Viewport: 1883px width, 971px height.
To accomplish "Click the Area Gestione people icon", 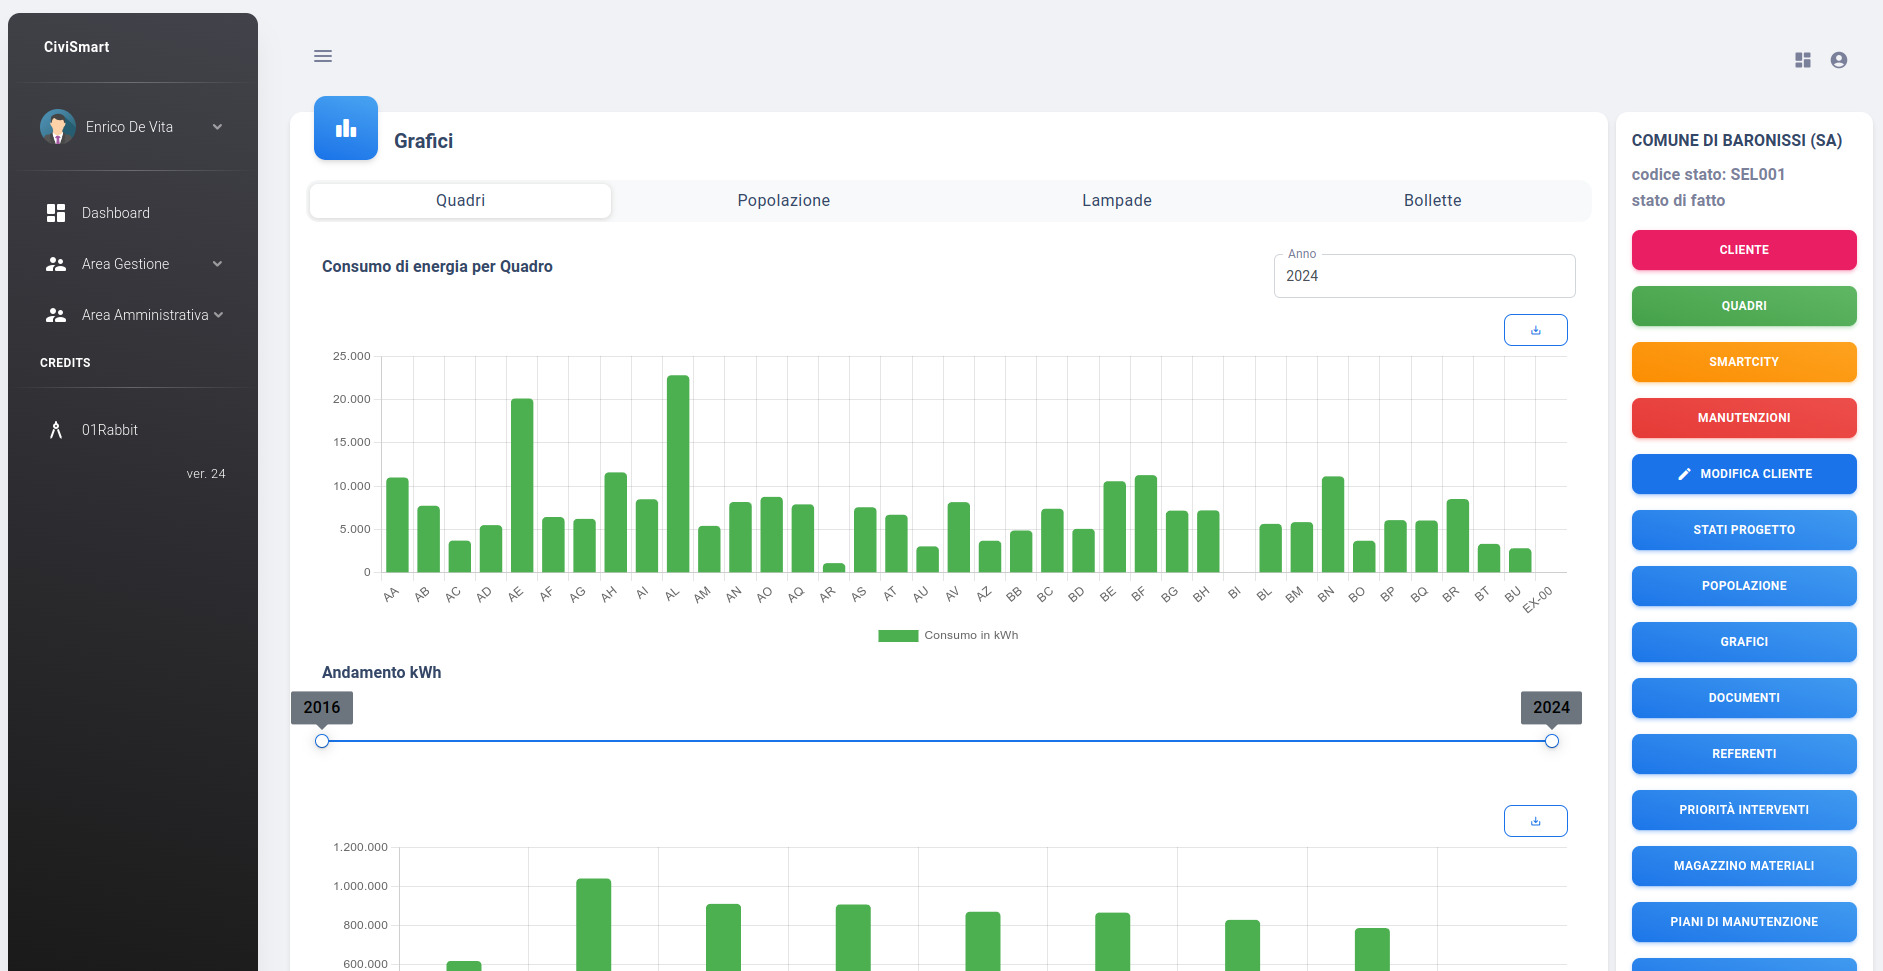I will [56, 264].
